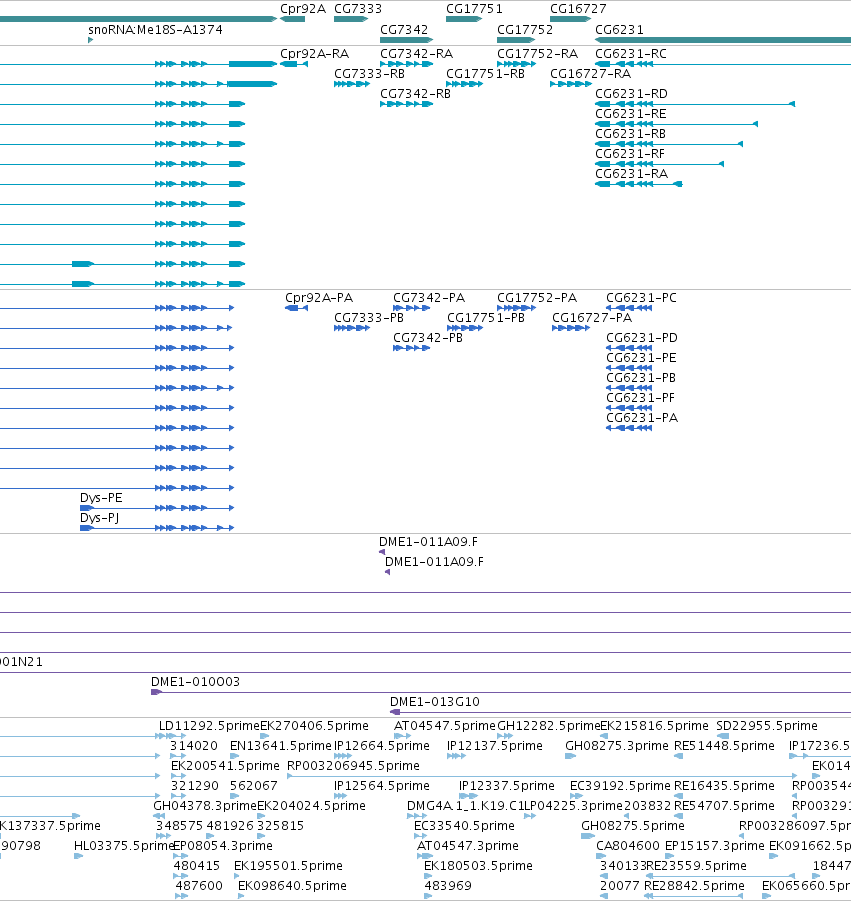Select the CG6231-RA transcript label
Viewport: 851px width, 901px height.
pos(631,174)
